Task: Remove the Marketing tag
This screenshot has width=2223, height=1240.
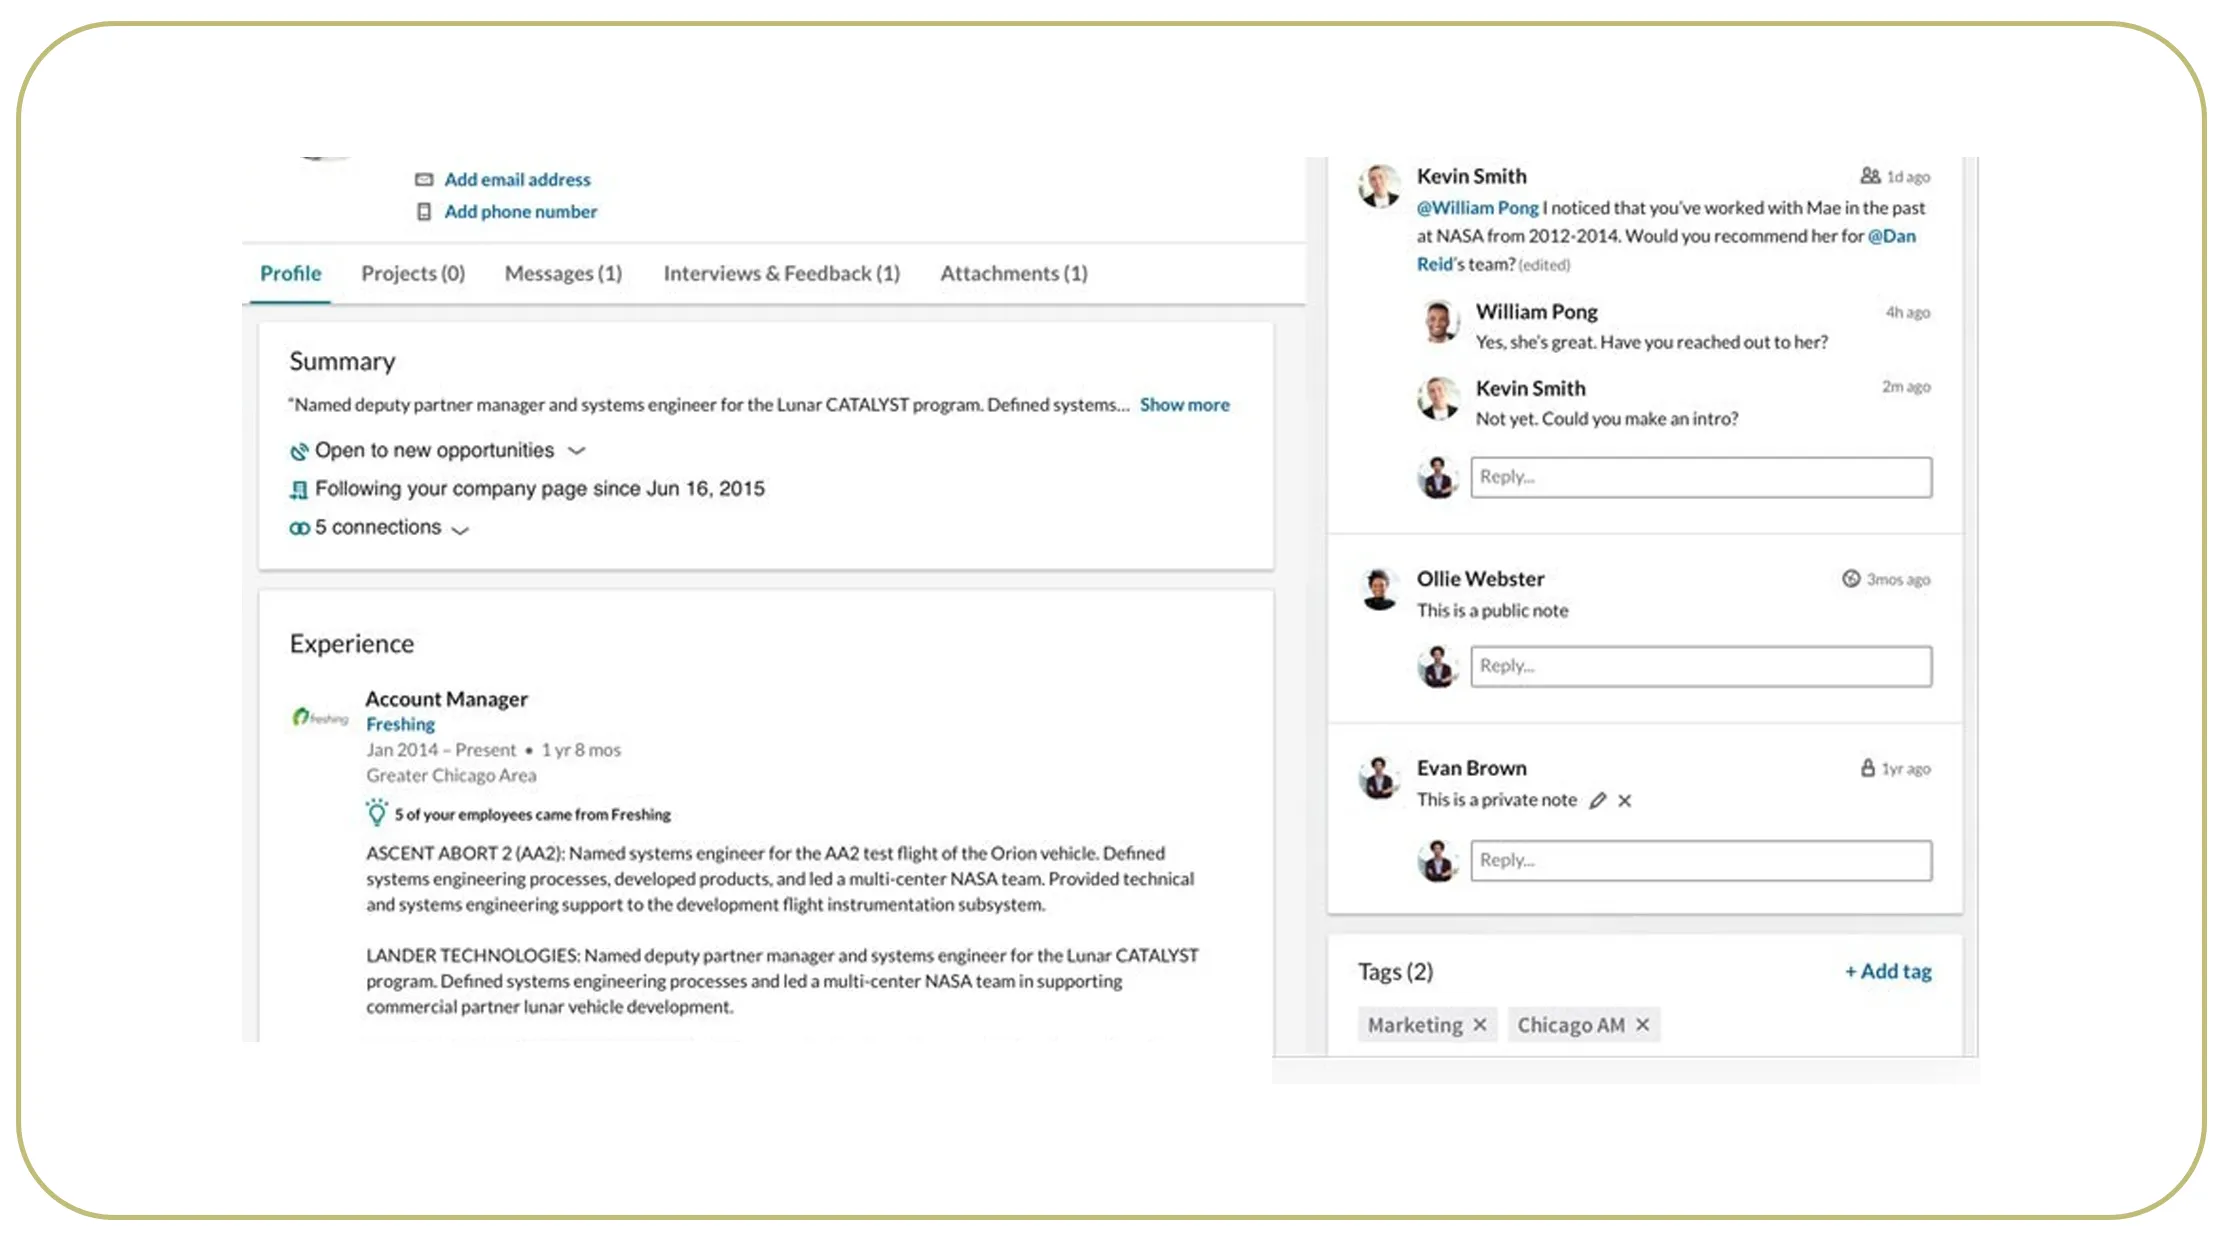Action: click(x=1480, y=1025)
